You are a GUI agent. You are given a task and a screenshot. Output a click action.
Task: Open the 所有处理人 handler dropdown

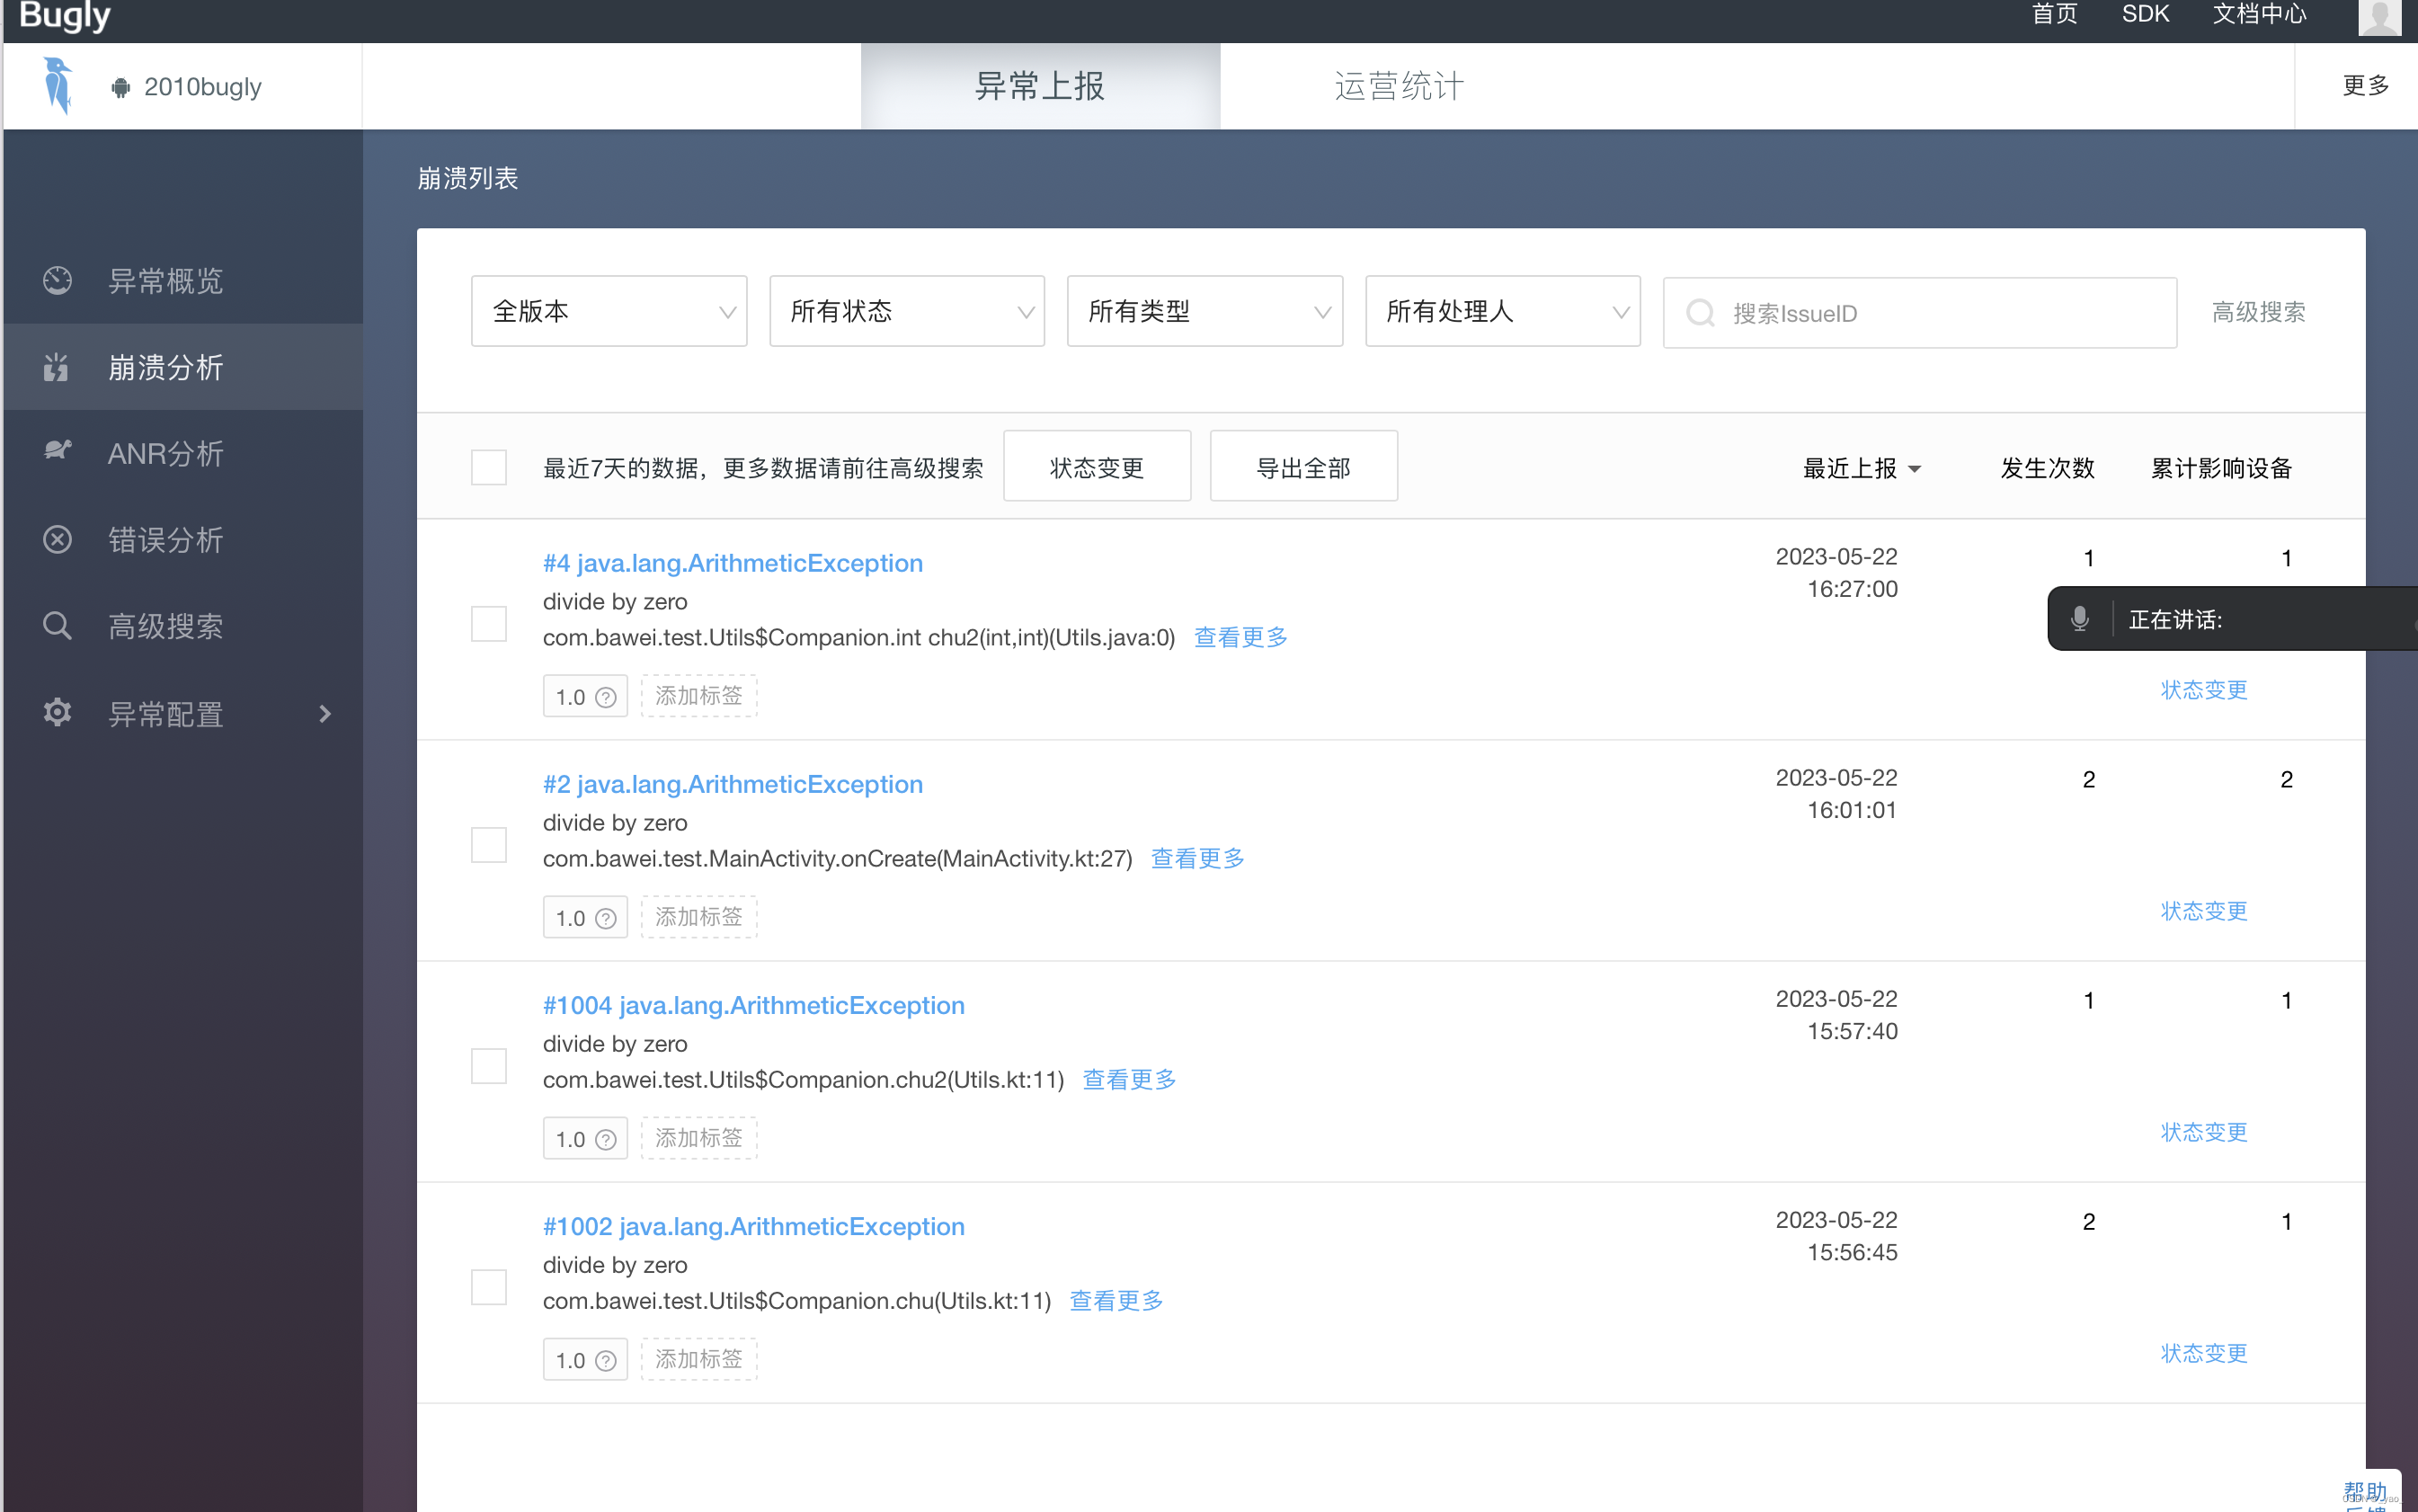point(1503,311)
